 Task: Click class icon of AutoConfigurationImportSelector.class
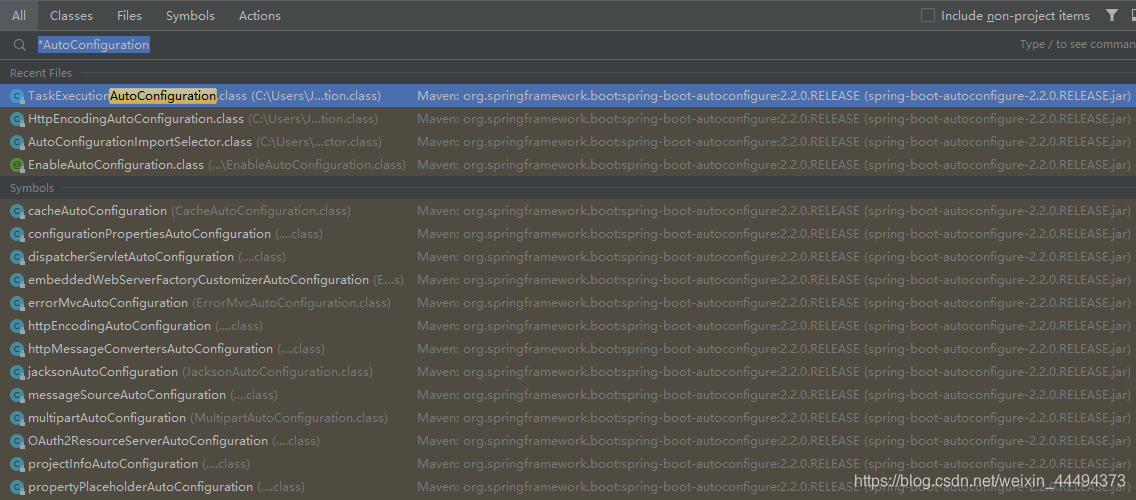coord(17,142)
